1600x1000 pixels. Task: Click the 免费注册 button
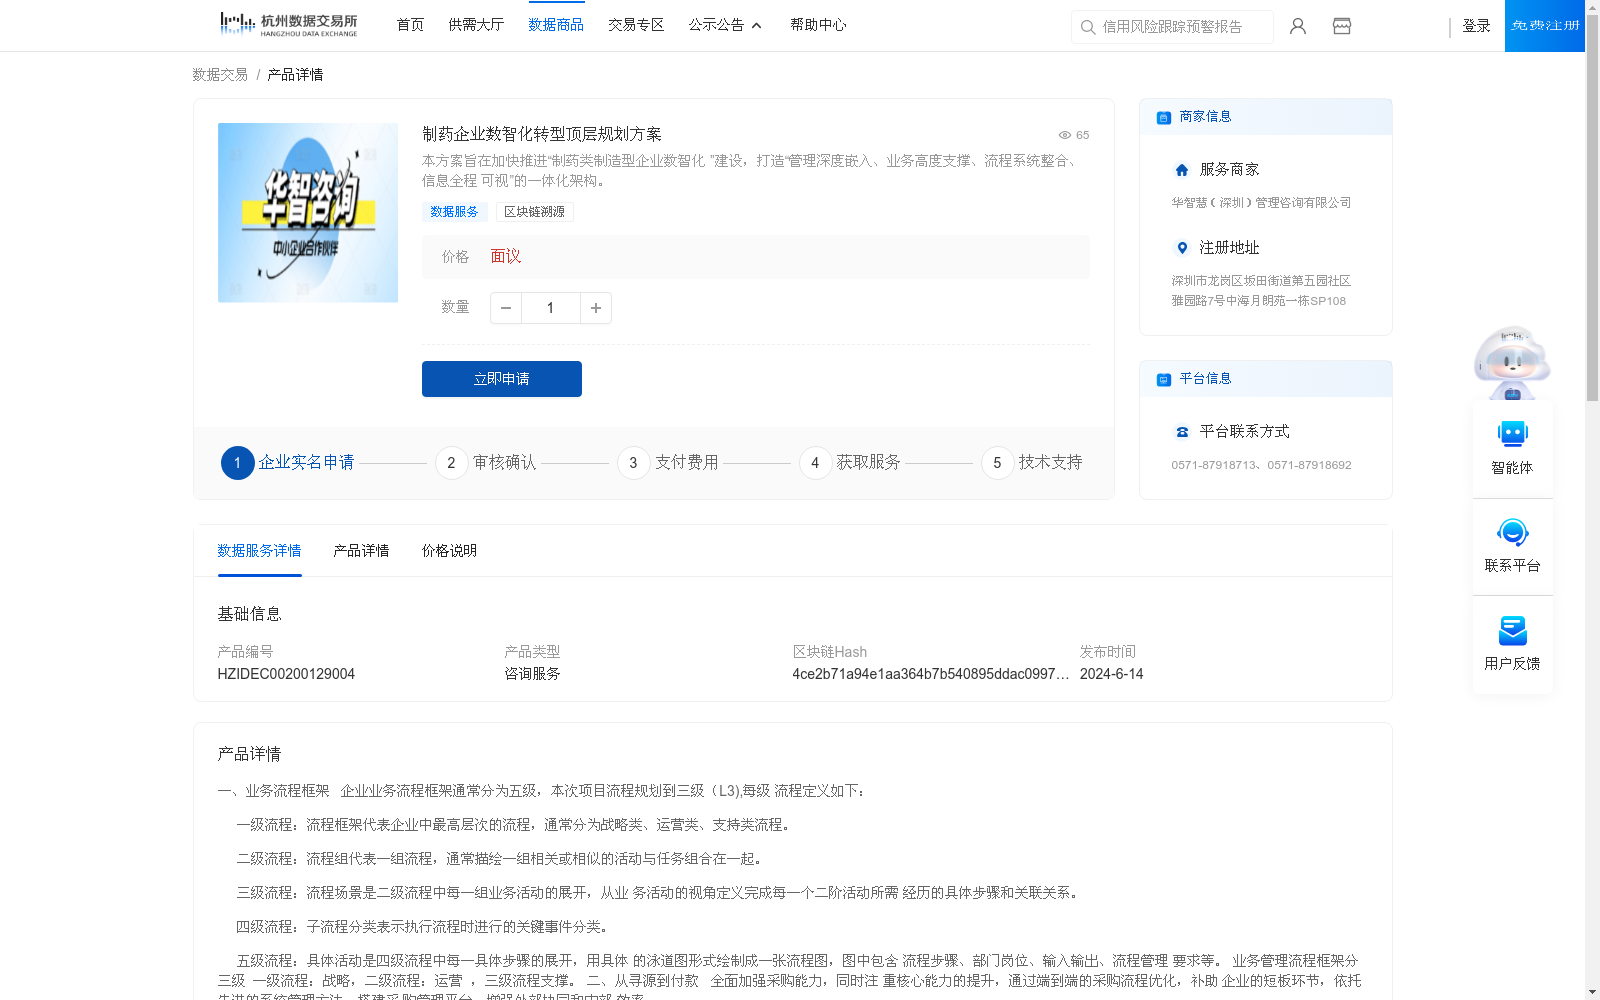1545,26
